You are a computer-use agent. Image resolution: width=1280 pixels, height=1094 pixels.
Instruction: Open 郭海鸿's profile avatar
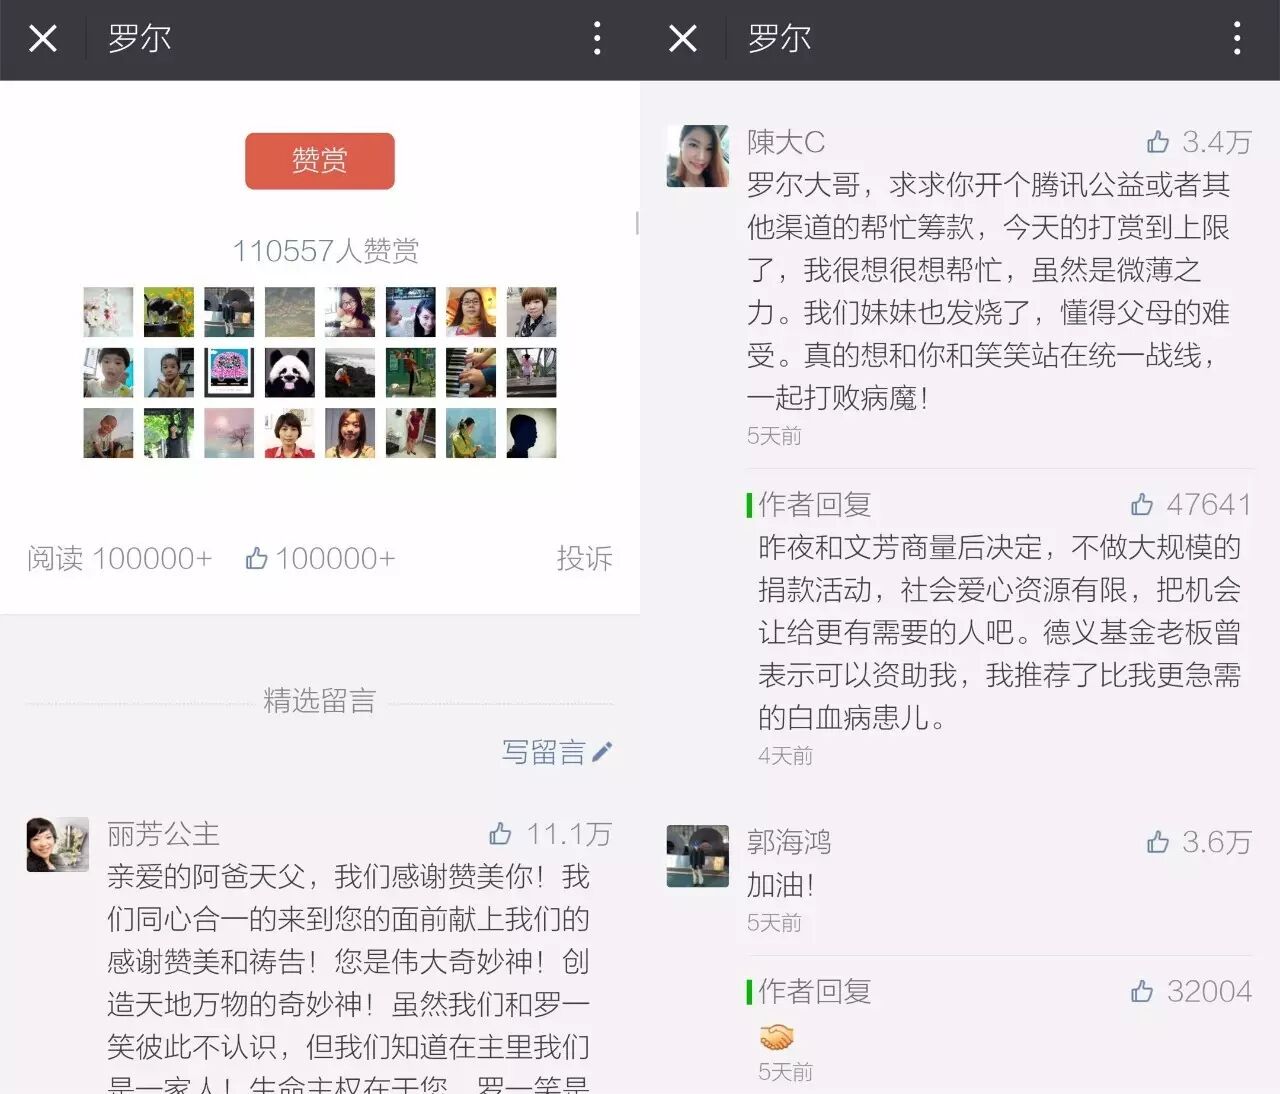pyautogui.click(x=697, y=856)
